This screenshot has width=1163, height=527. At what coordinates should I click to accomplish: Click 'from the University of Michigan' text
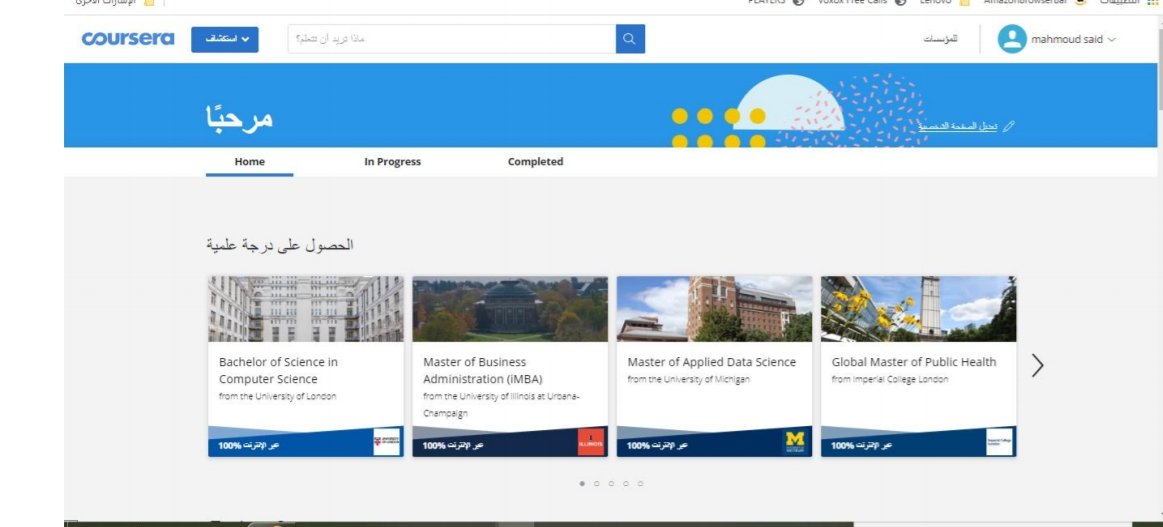[688, 379]
